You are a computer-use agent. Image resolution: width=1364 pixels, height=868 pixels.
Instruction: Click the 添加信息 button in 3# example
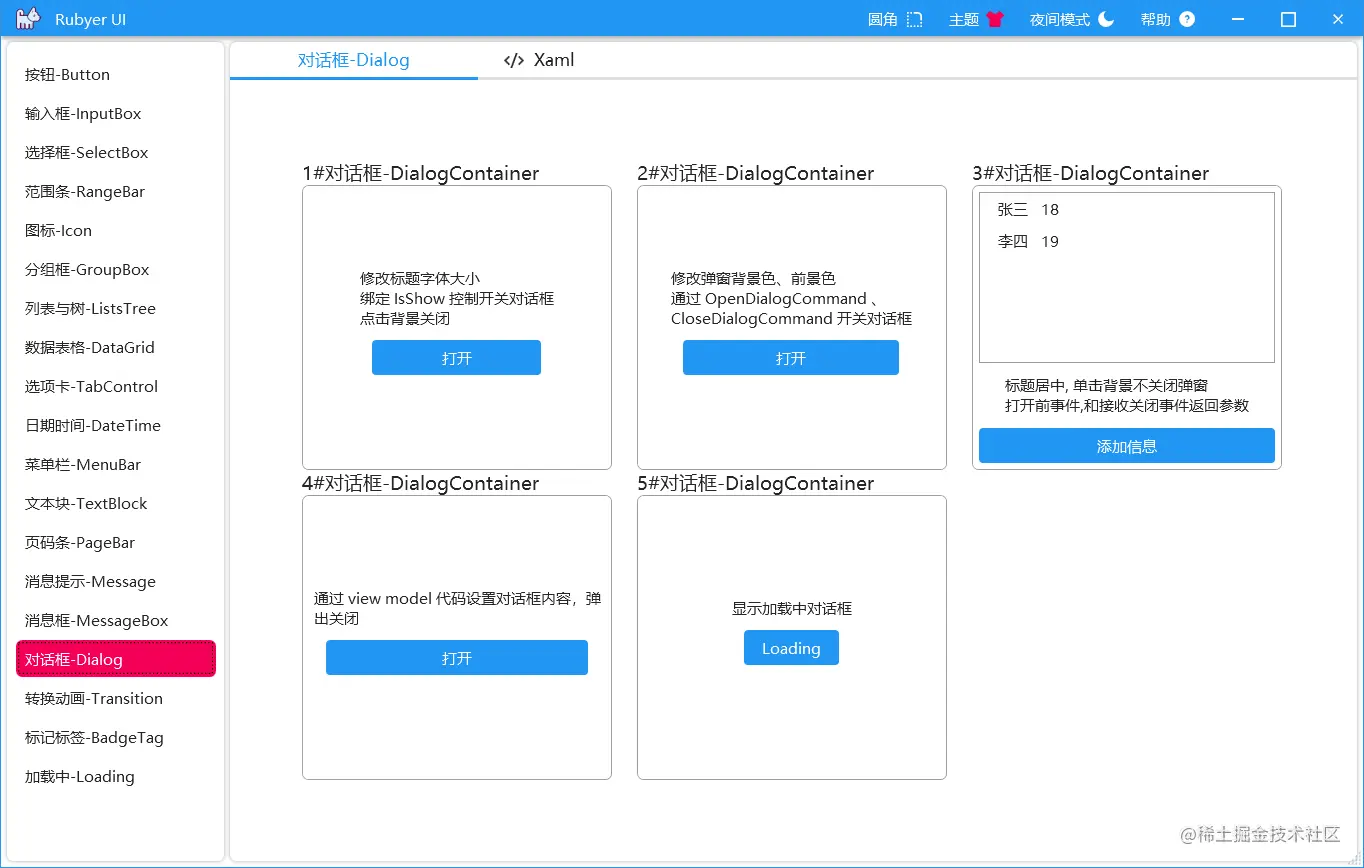1126,446
